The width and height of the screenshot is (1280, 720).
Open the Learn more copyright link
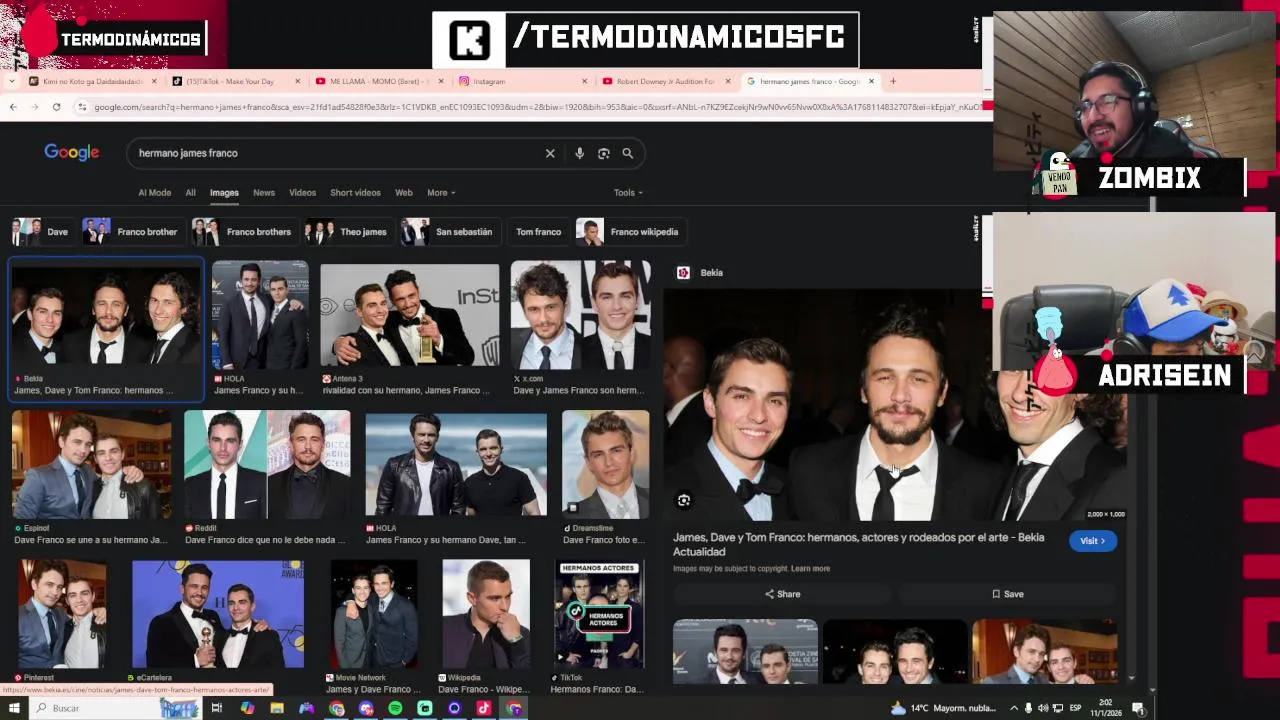click(x=810, y=569)
